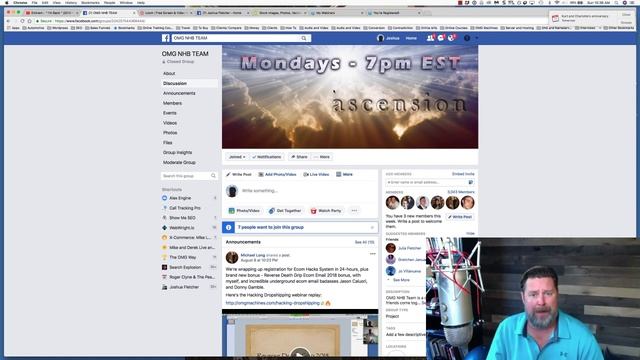Open the Joined dropdown button

click(x=237, y=157)
